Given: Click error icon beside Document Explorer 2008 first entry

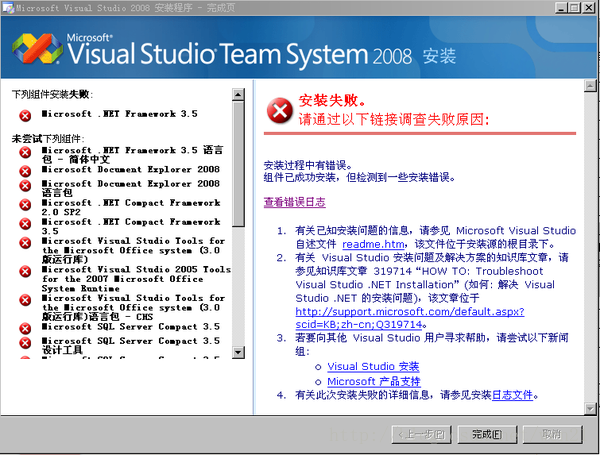Looking at the screenshot, I should coord(25,171).
